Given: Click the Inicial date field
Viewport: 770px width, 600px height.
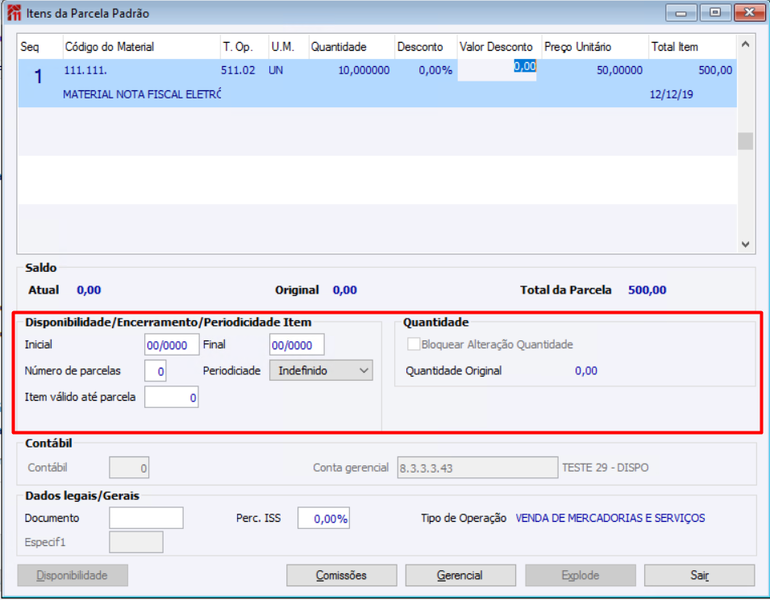Looking at the screenshot, I should click(x=171, y=345).
